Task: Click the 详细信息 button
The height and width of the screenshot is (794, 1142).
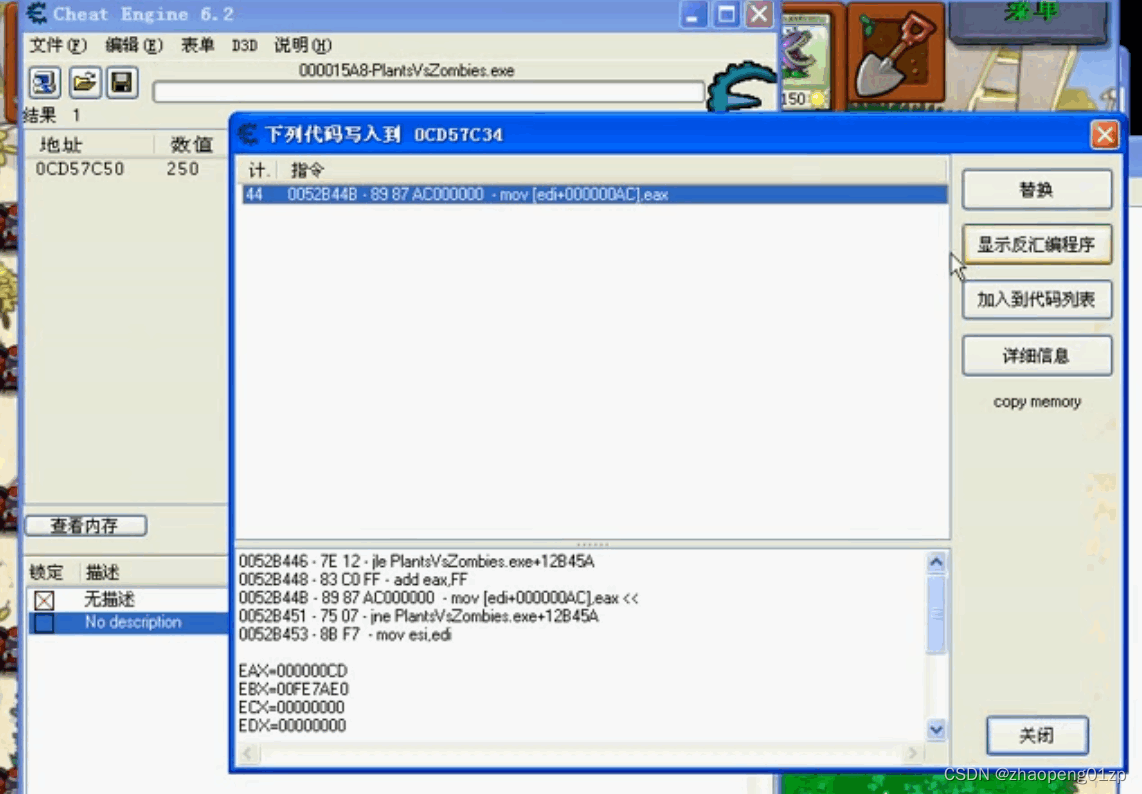Action: 1036,355
